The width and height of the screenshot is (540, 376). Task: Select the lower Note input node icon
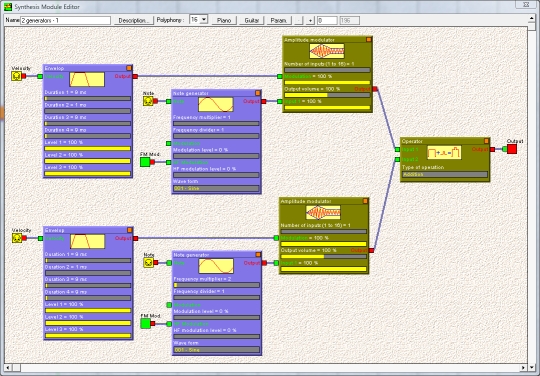tap(148, 263)
